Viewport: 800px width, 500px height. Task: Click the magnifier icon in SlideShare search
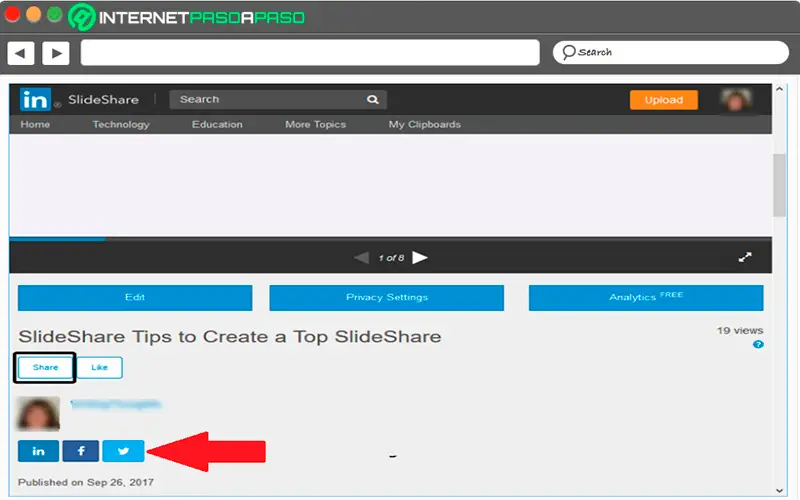click(373, 99)
